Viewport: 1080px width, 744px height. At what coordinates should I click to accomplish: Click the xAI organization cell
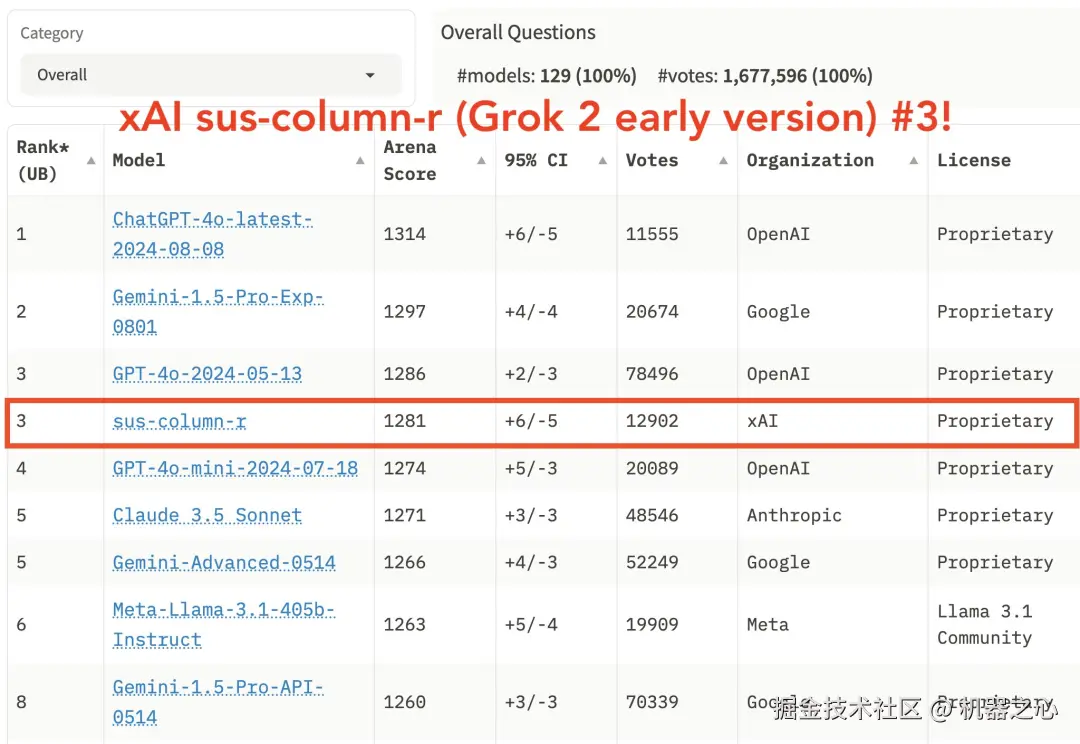point(762,421)
